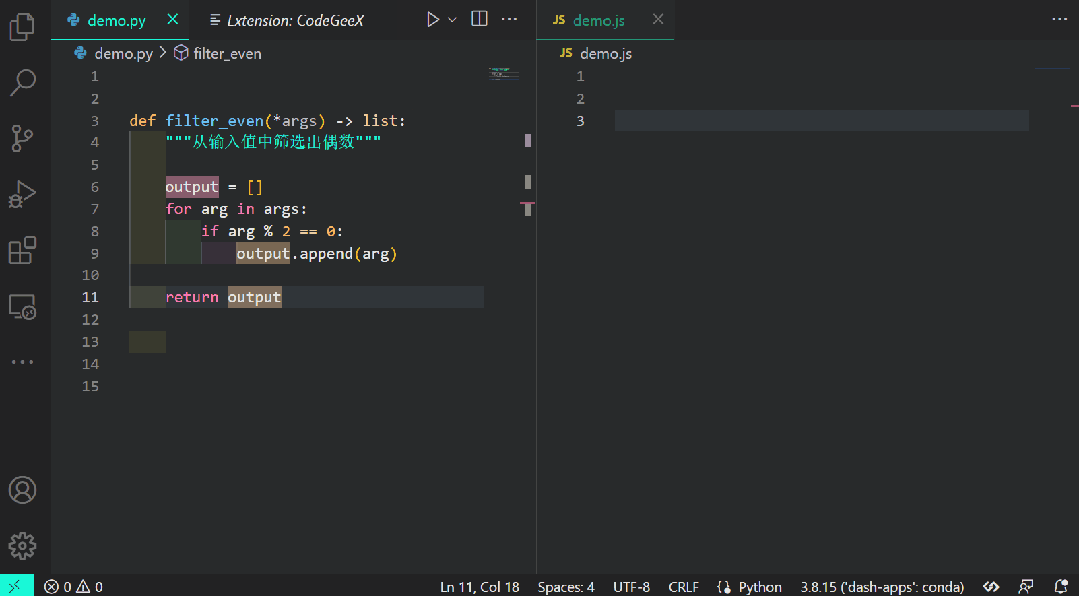Viewport: 1079px width, 596px height.
Task: Click the feedback icon in status bar
Action: click(x=1026, y=586)
